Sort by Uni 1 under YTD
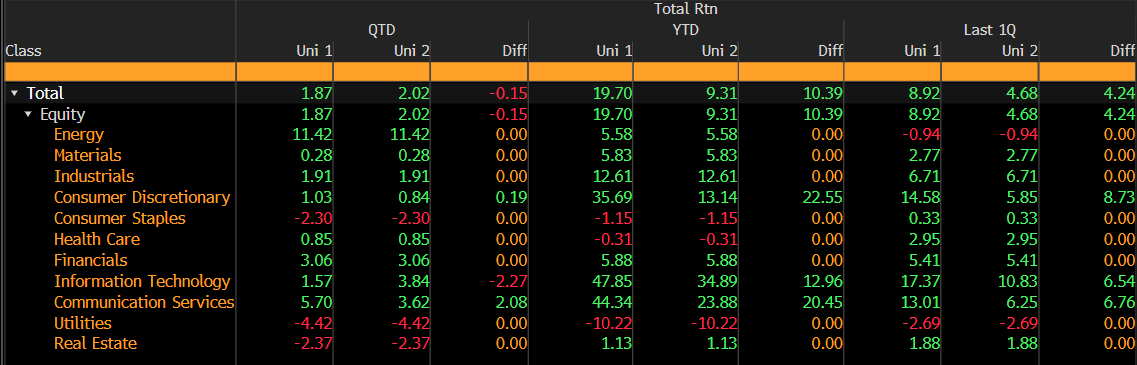 click(x=614, y=51)
